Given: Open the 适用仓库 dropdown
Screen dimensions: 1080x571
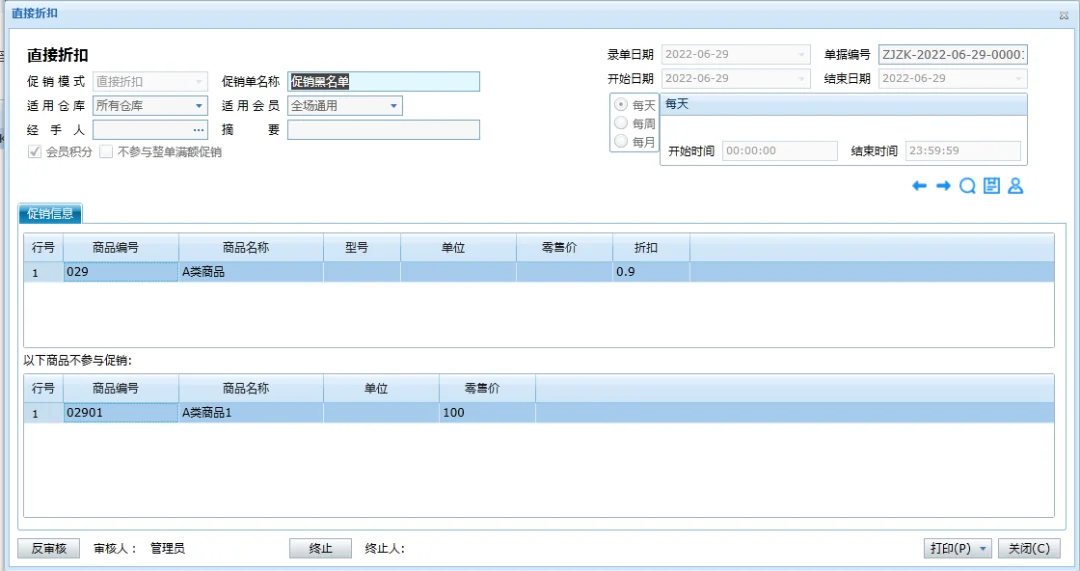Looking at the screenshot, I should point(198,105).
